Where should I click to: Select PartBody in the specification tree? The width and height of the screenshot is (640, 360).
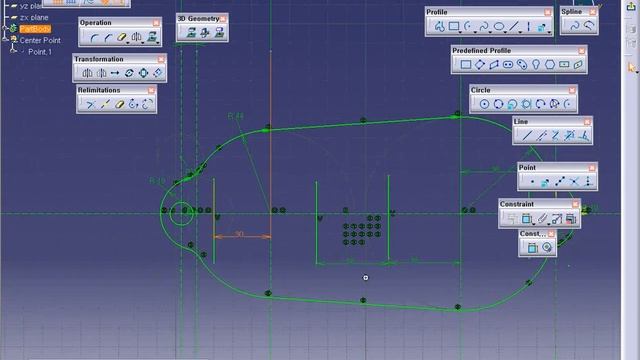pyautogui.click(x=35, y=29)
